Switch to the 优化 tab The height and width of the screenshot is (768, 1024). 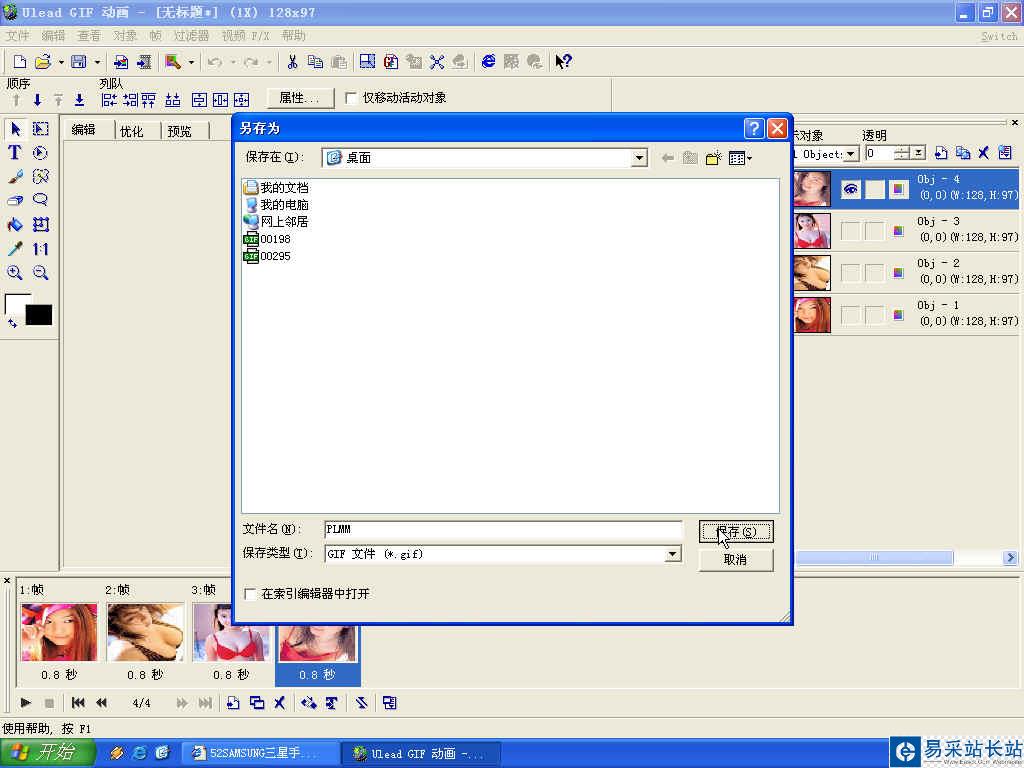click(x=131, y=131)
